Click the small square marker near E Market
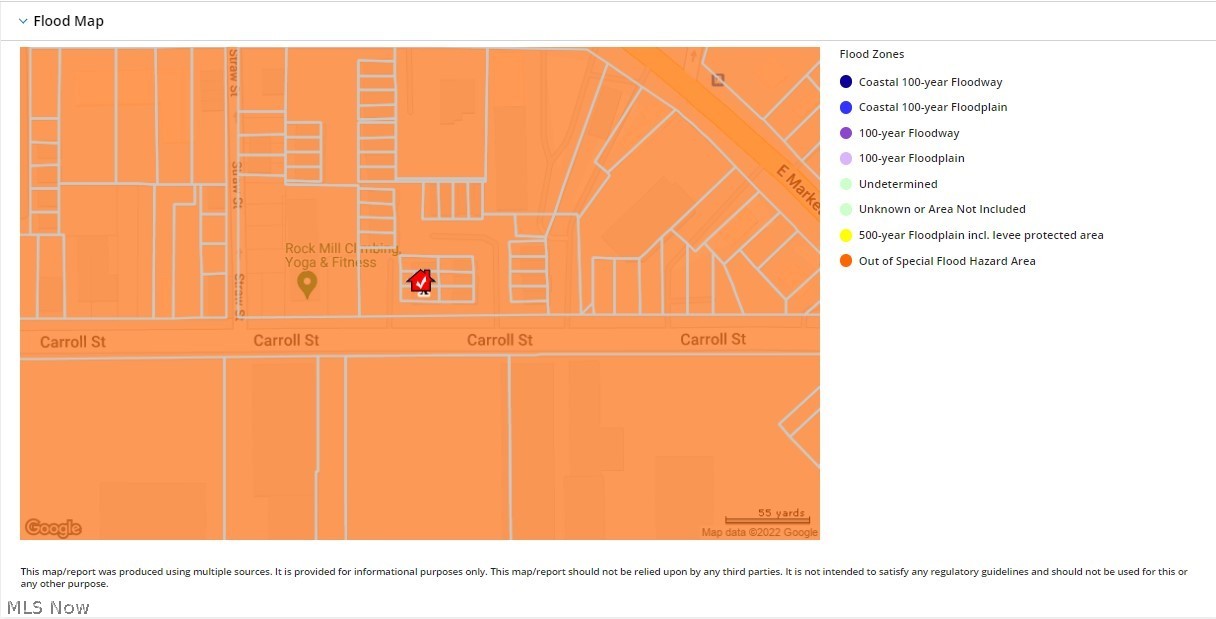The width and height of the screenshot is (1216, 619). pyautogui.click(x=717, y=80)
